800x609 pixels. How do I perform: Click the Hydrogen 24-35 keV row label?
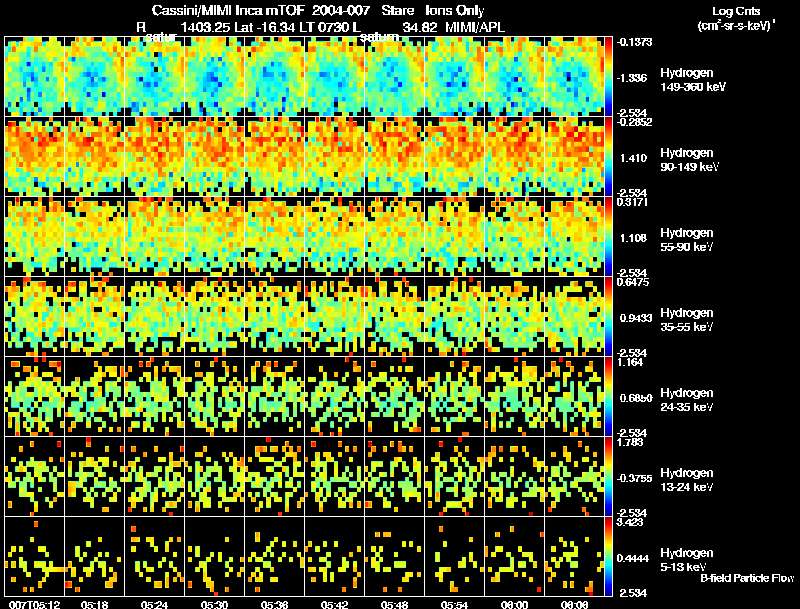coord(687,400)
